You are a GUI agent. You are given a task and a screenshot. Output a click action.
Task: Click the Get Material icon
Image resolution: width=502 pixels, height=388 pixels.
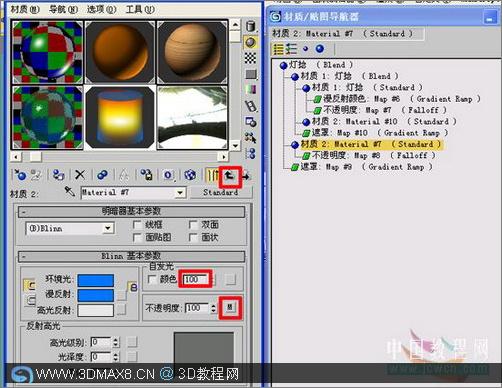point(20,175)
